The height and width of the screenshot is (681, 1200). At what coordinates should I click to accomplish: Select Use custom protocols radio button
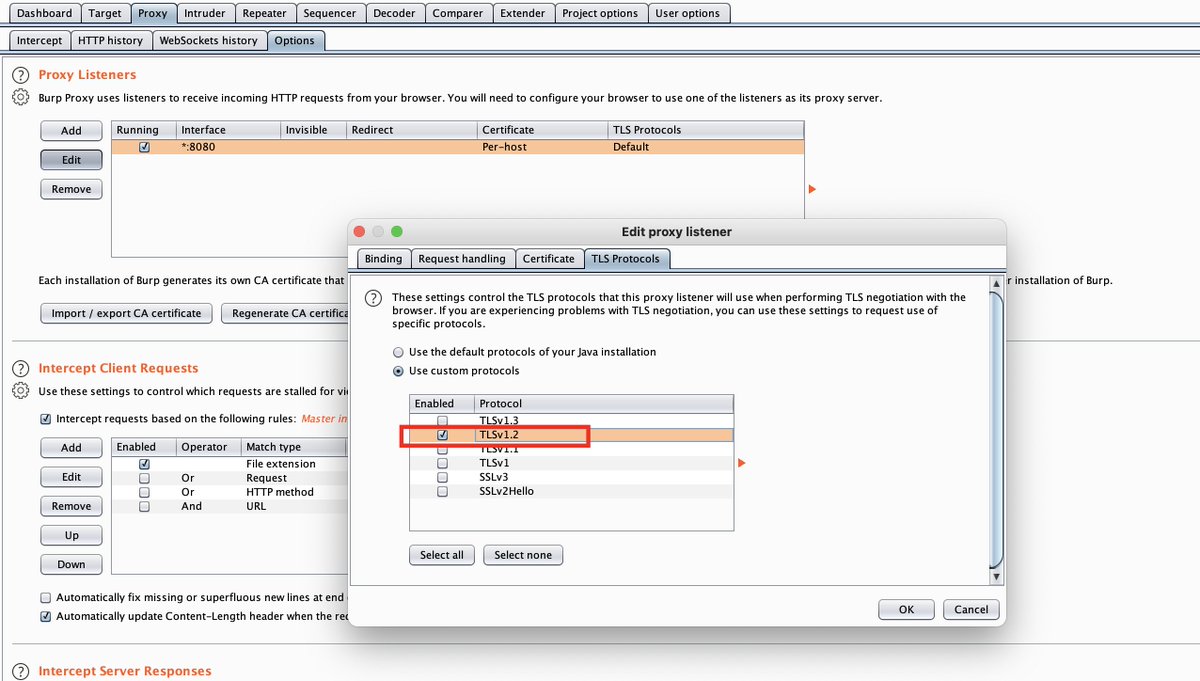399,371
